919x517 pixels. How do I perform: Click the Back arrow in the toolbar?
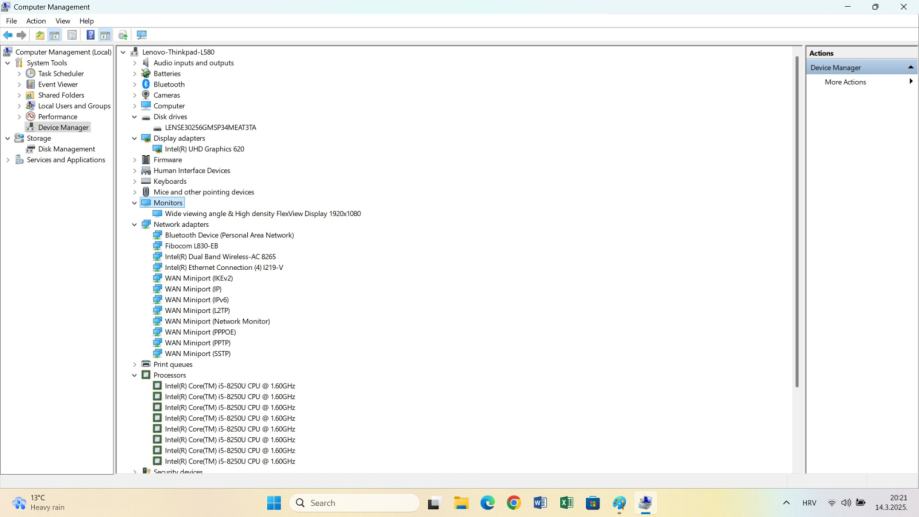8,35
